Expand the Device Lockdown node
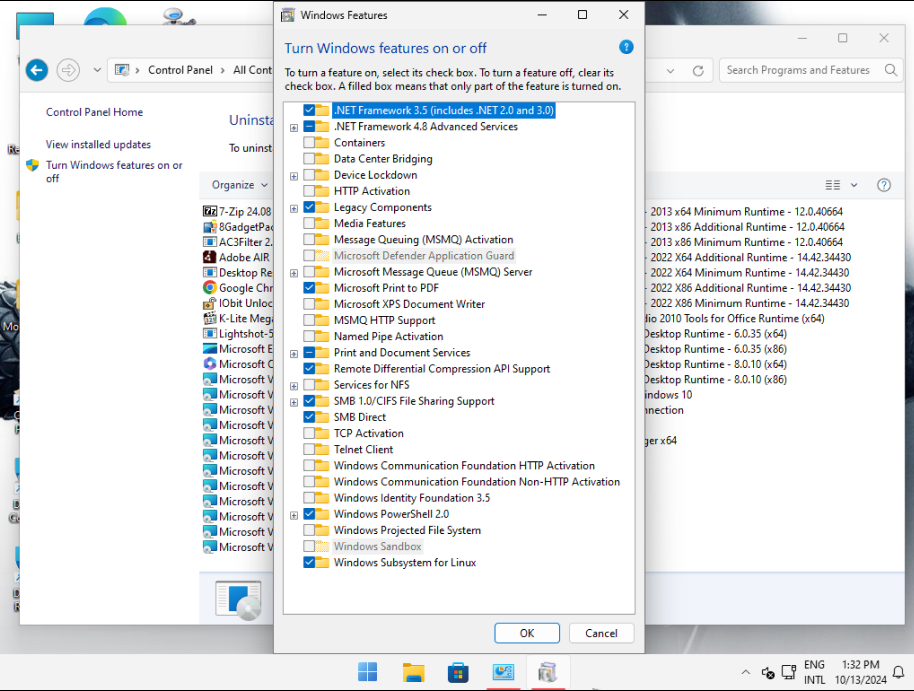The width and height of the screenshot is (914, 691). pyautogui.click(x=294, y=176)
